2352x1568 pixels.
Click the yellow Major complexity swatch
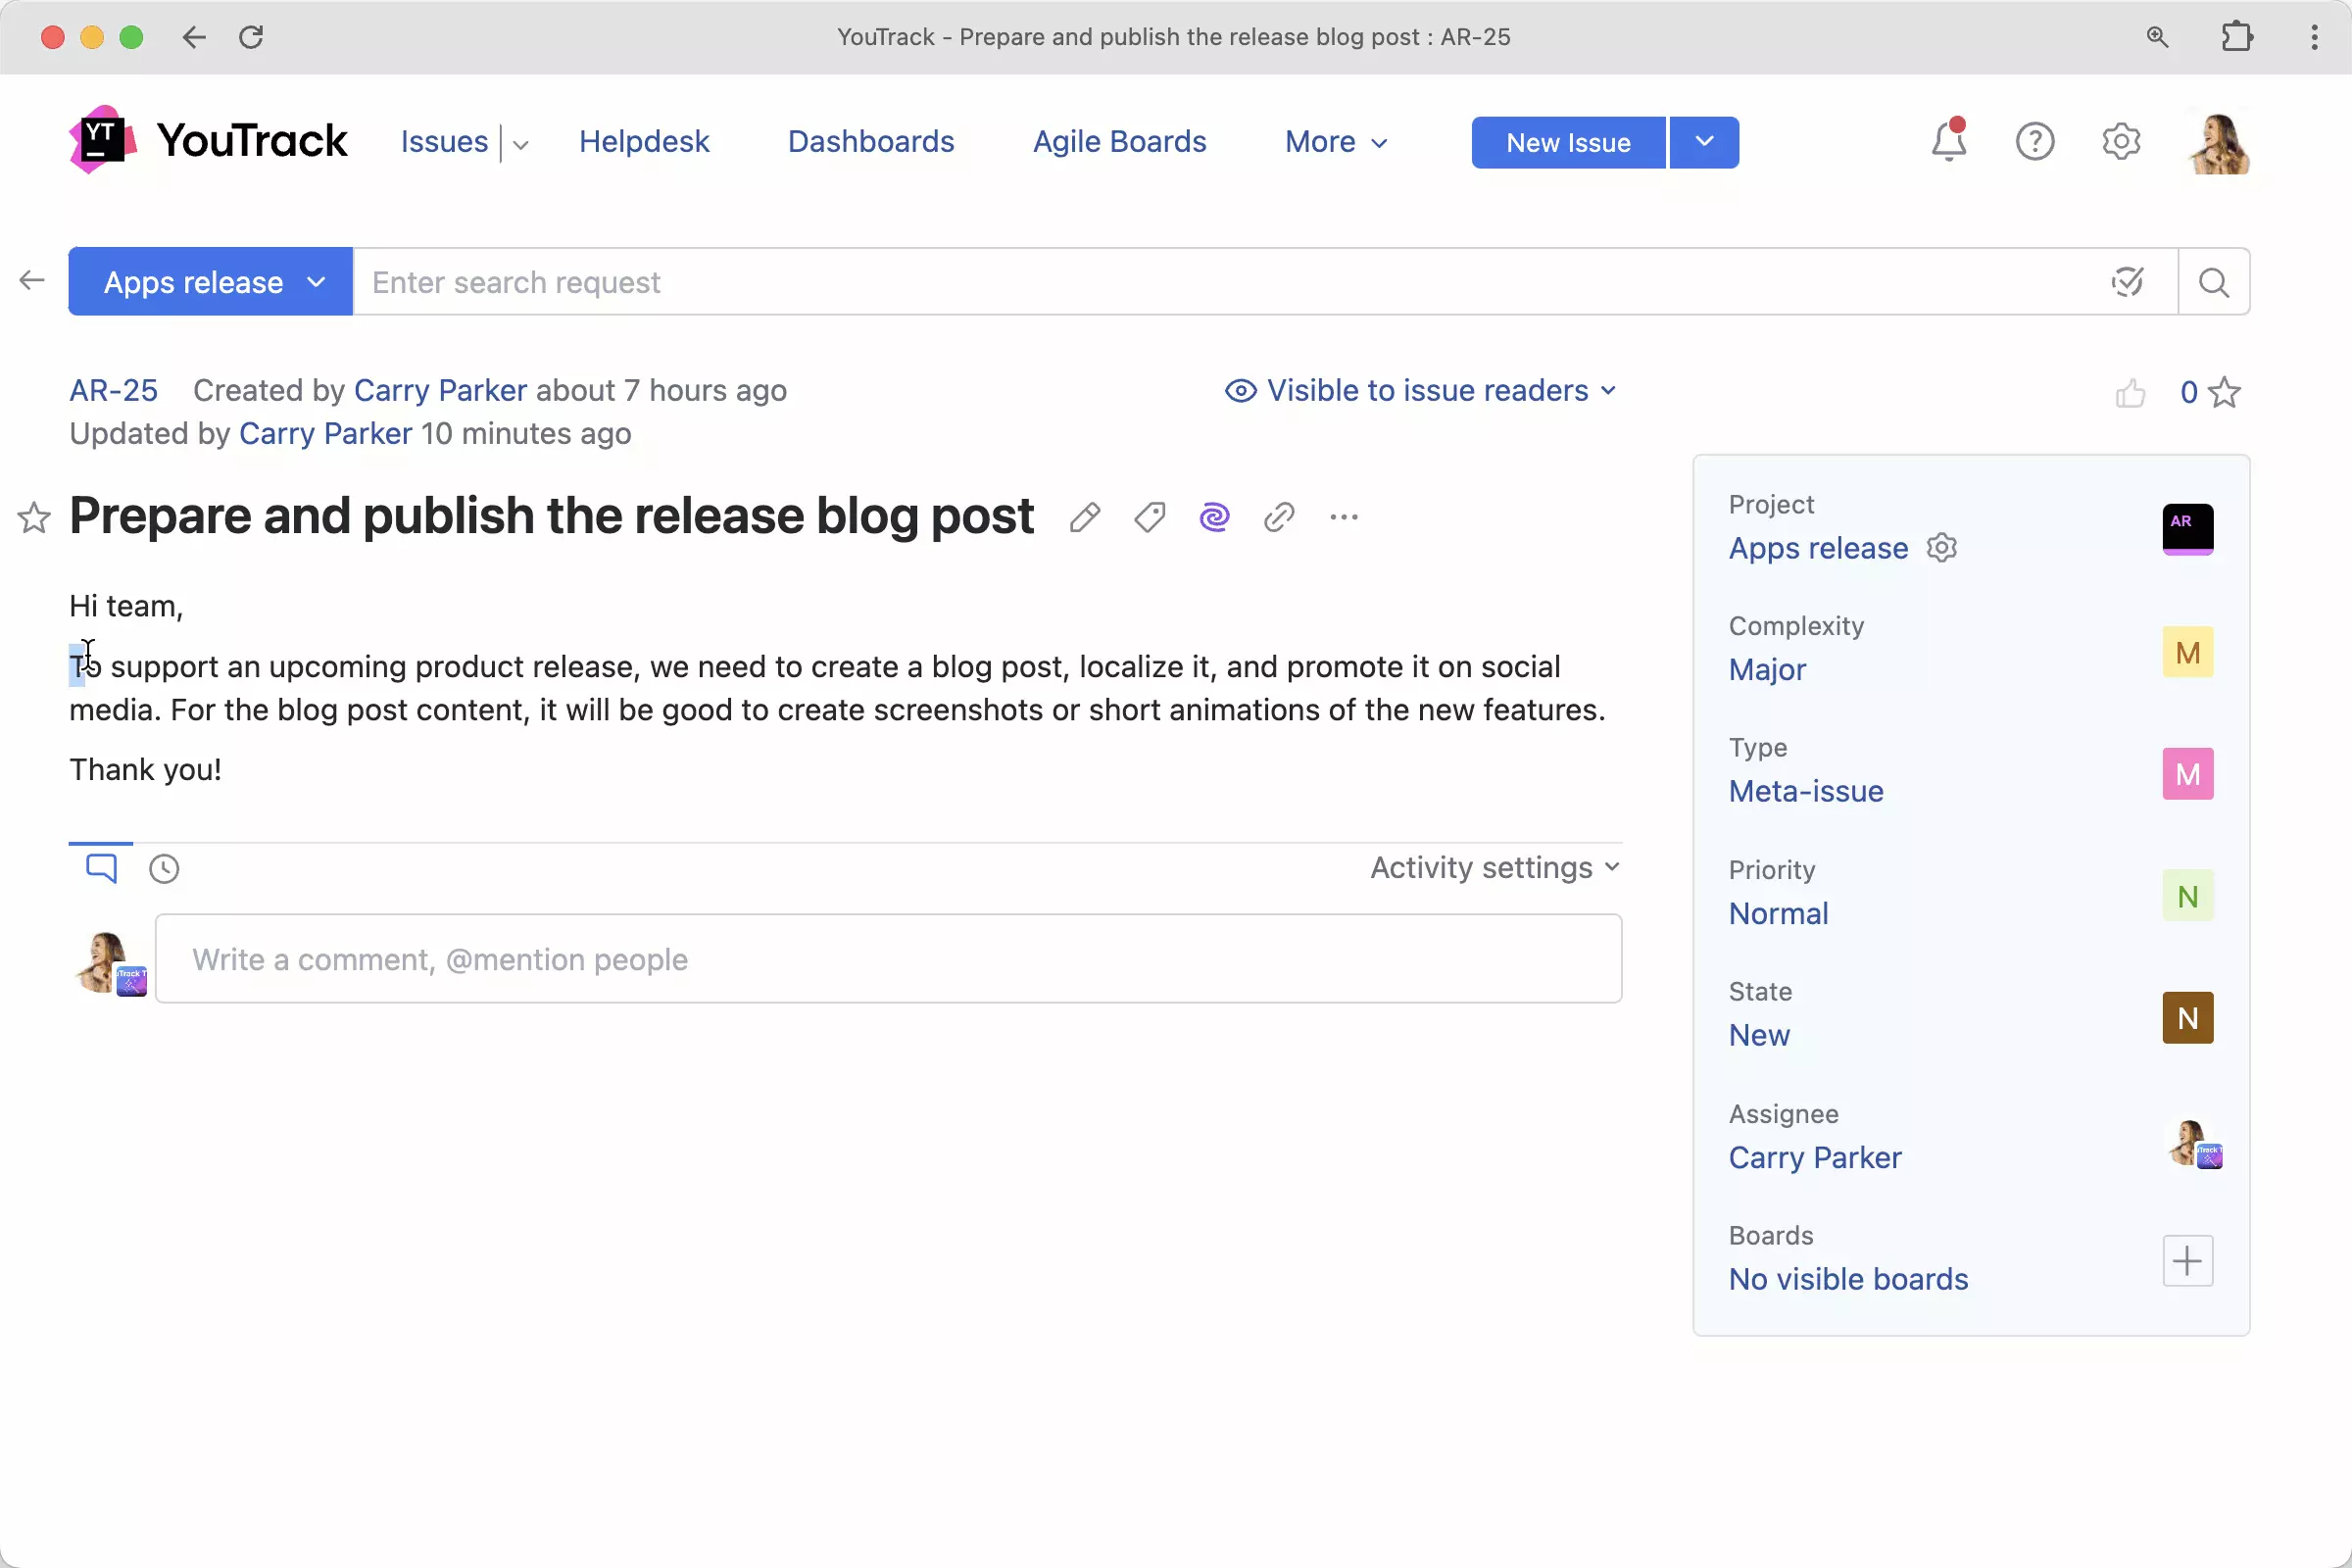(2187, 652)
